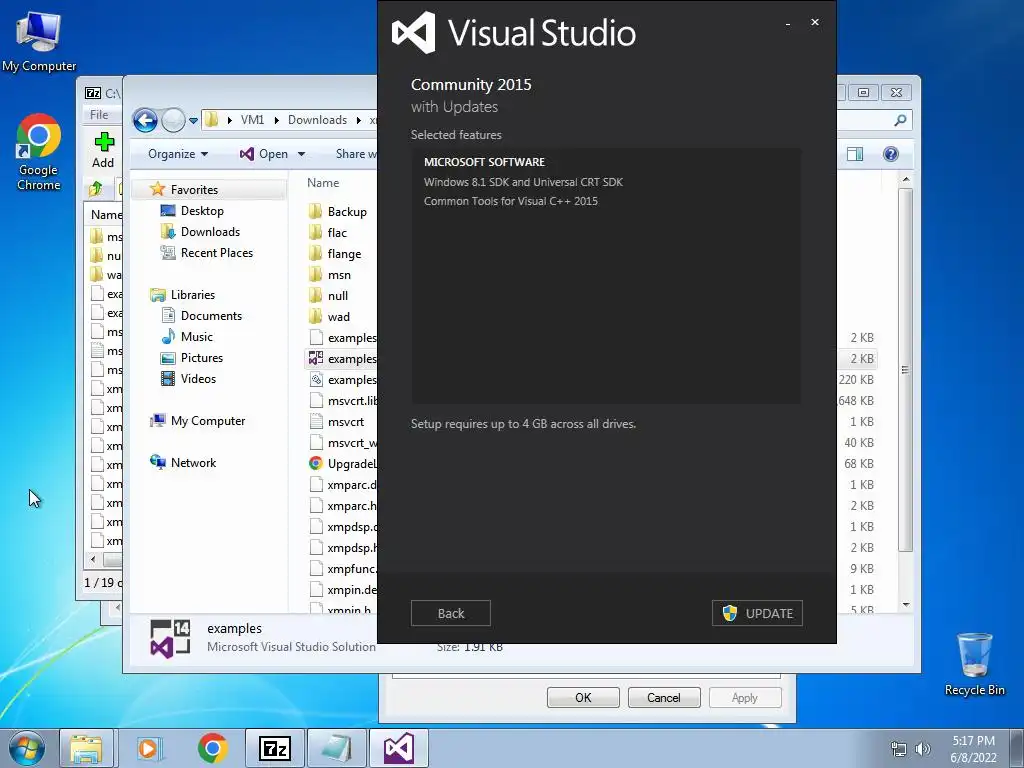
Task: Click the Explorer vertical scrollbar thumb
Action: click(905, 370)
